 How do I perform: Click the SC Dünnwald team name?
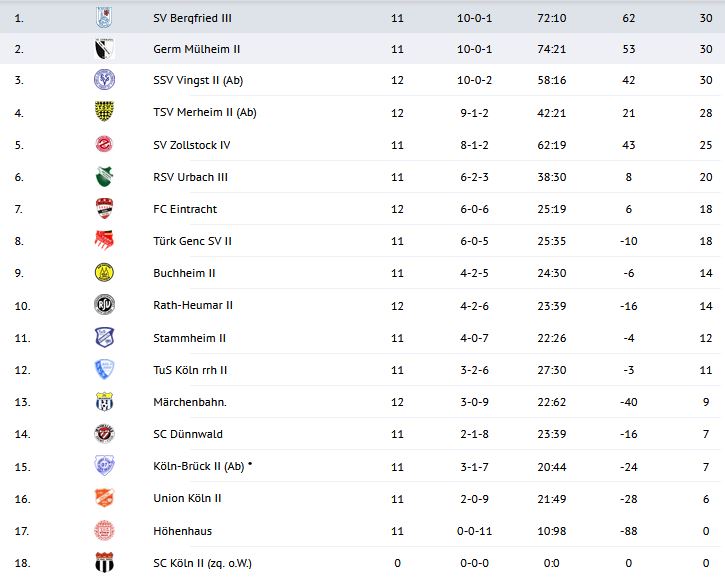tap(188, 434)
